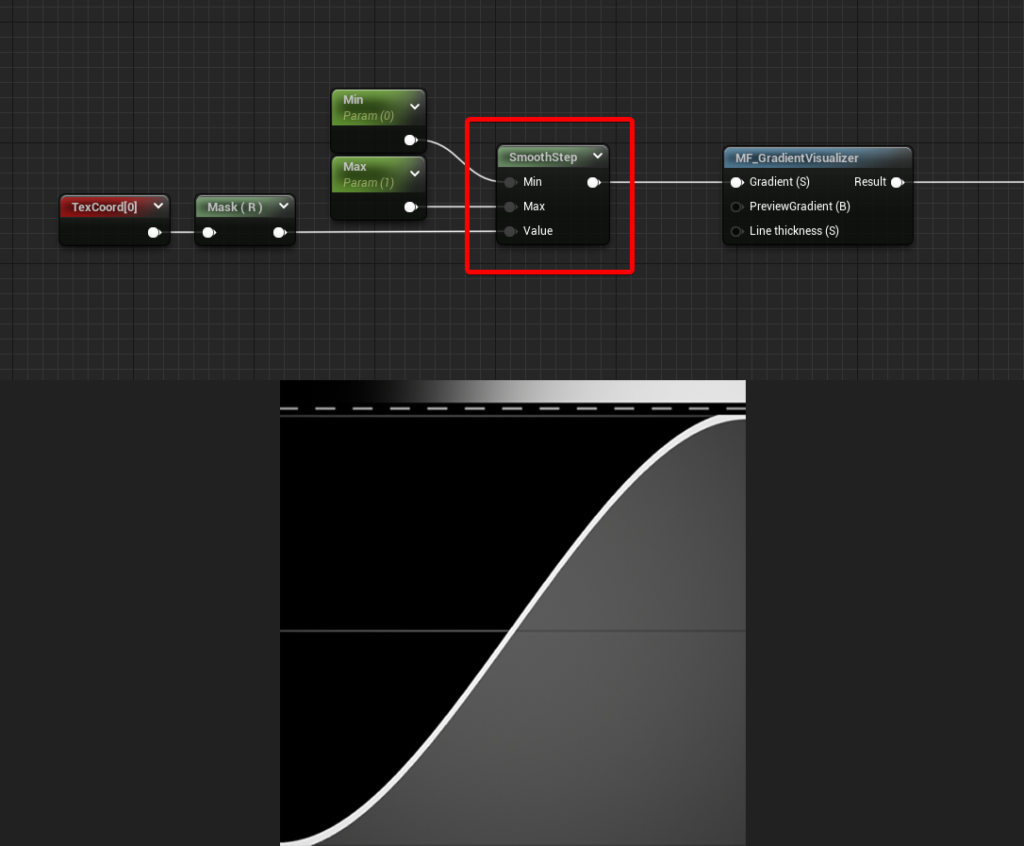
Task: Click the Gradient (S) input pin
Action: pos(737,182)
